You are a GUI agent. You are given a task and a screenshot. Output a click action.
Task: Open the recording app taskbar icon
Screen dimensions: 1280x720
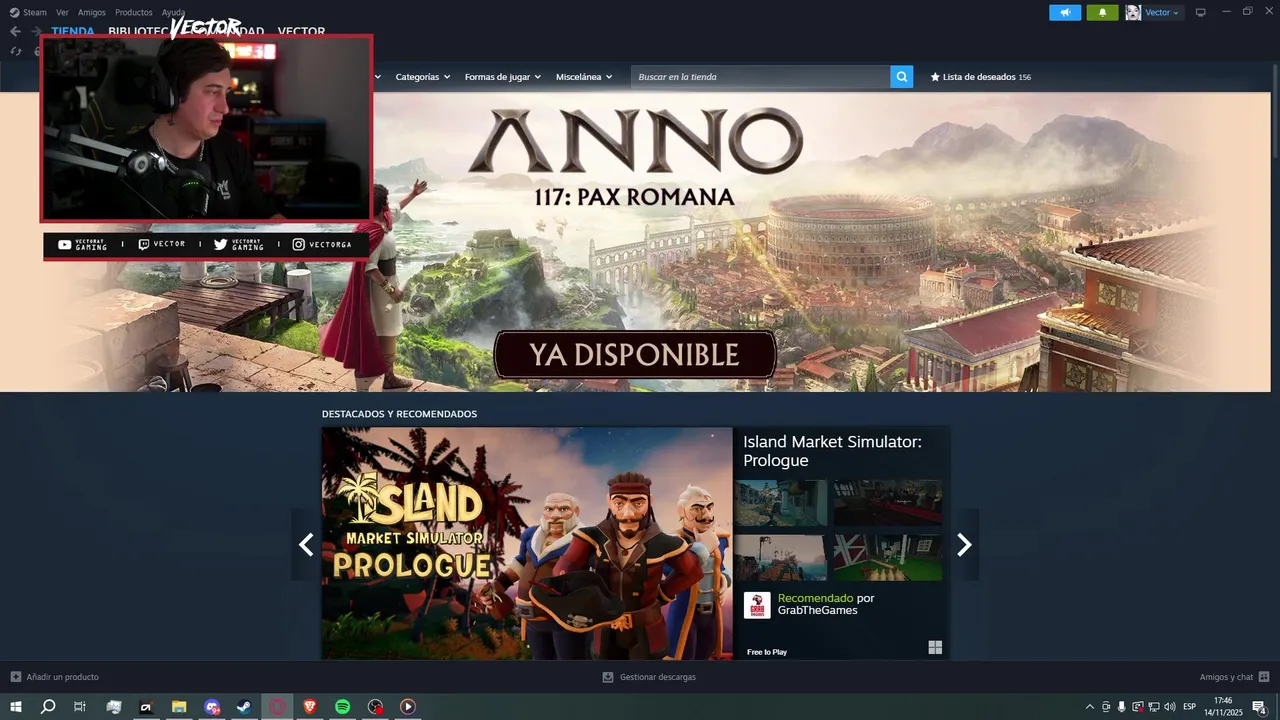tap(375, 707)
